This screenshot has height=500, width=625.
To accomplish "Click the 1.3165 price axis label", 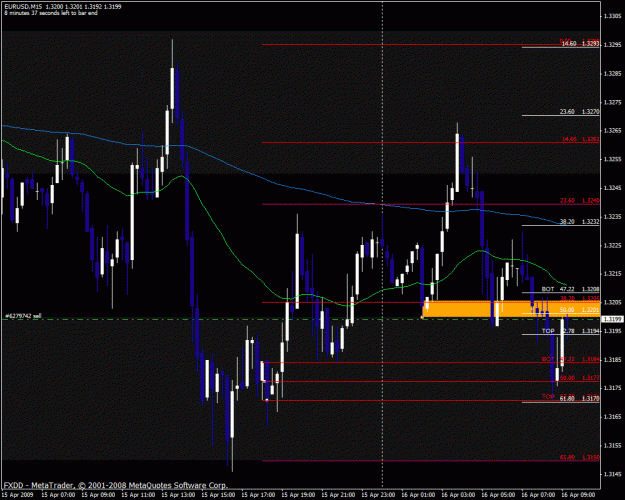I will (x=613, y=417).
